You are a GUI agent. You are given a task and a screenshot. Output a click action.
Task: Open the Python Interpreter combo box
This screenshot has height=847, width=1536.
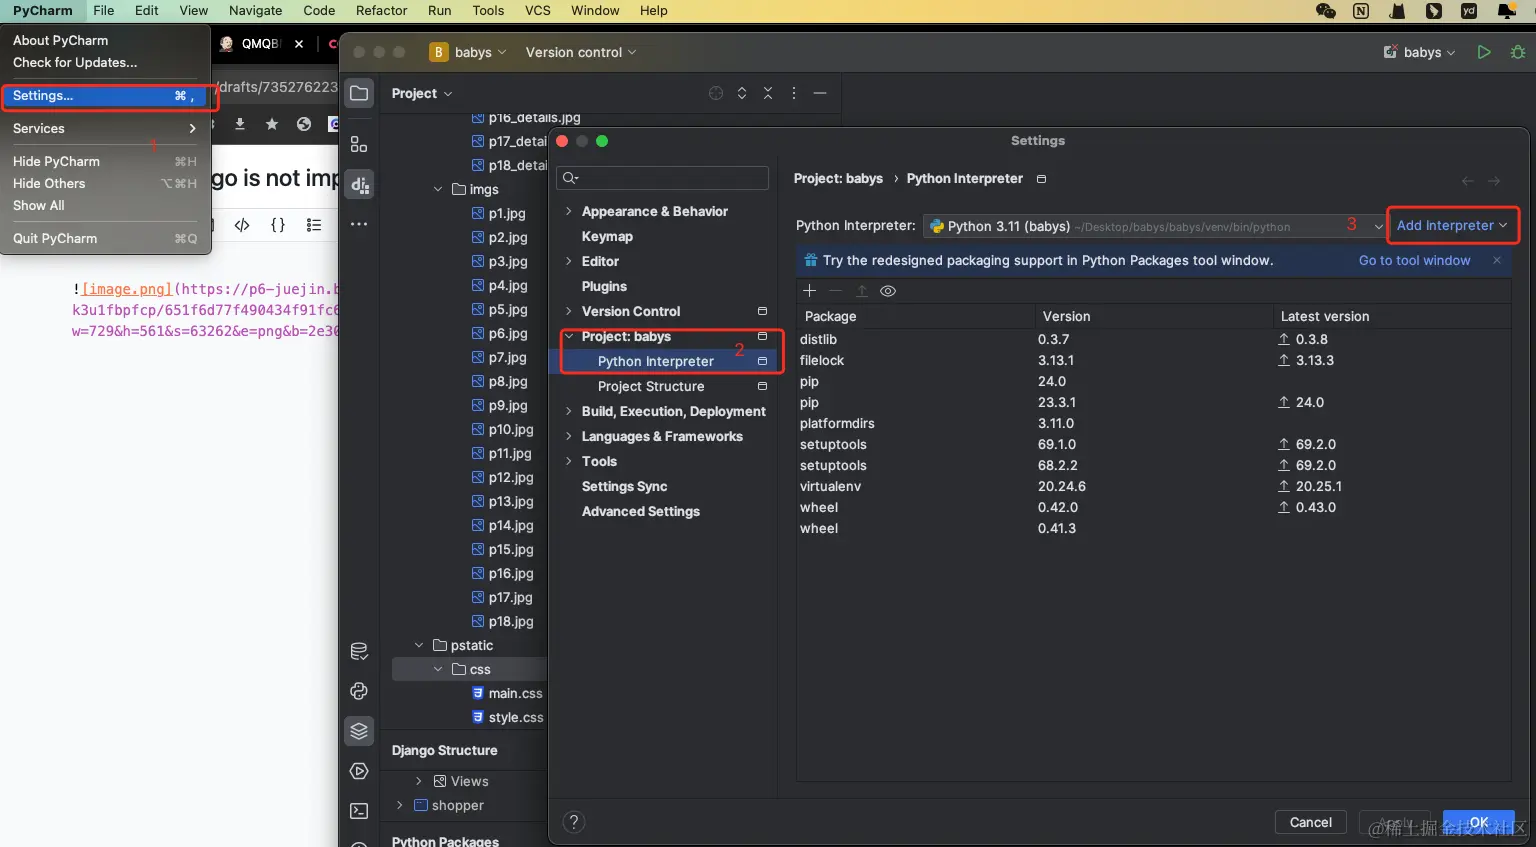click(x=1155, y=226)
